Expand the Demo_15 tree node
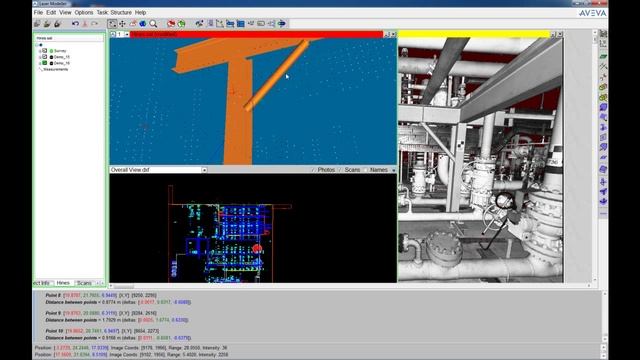Screen dimensions: 640x360 pyautogui.click(x=40, y=57)
